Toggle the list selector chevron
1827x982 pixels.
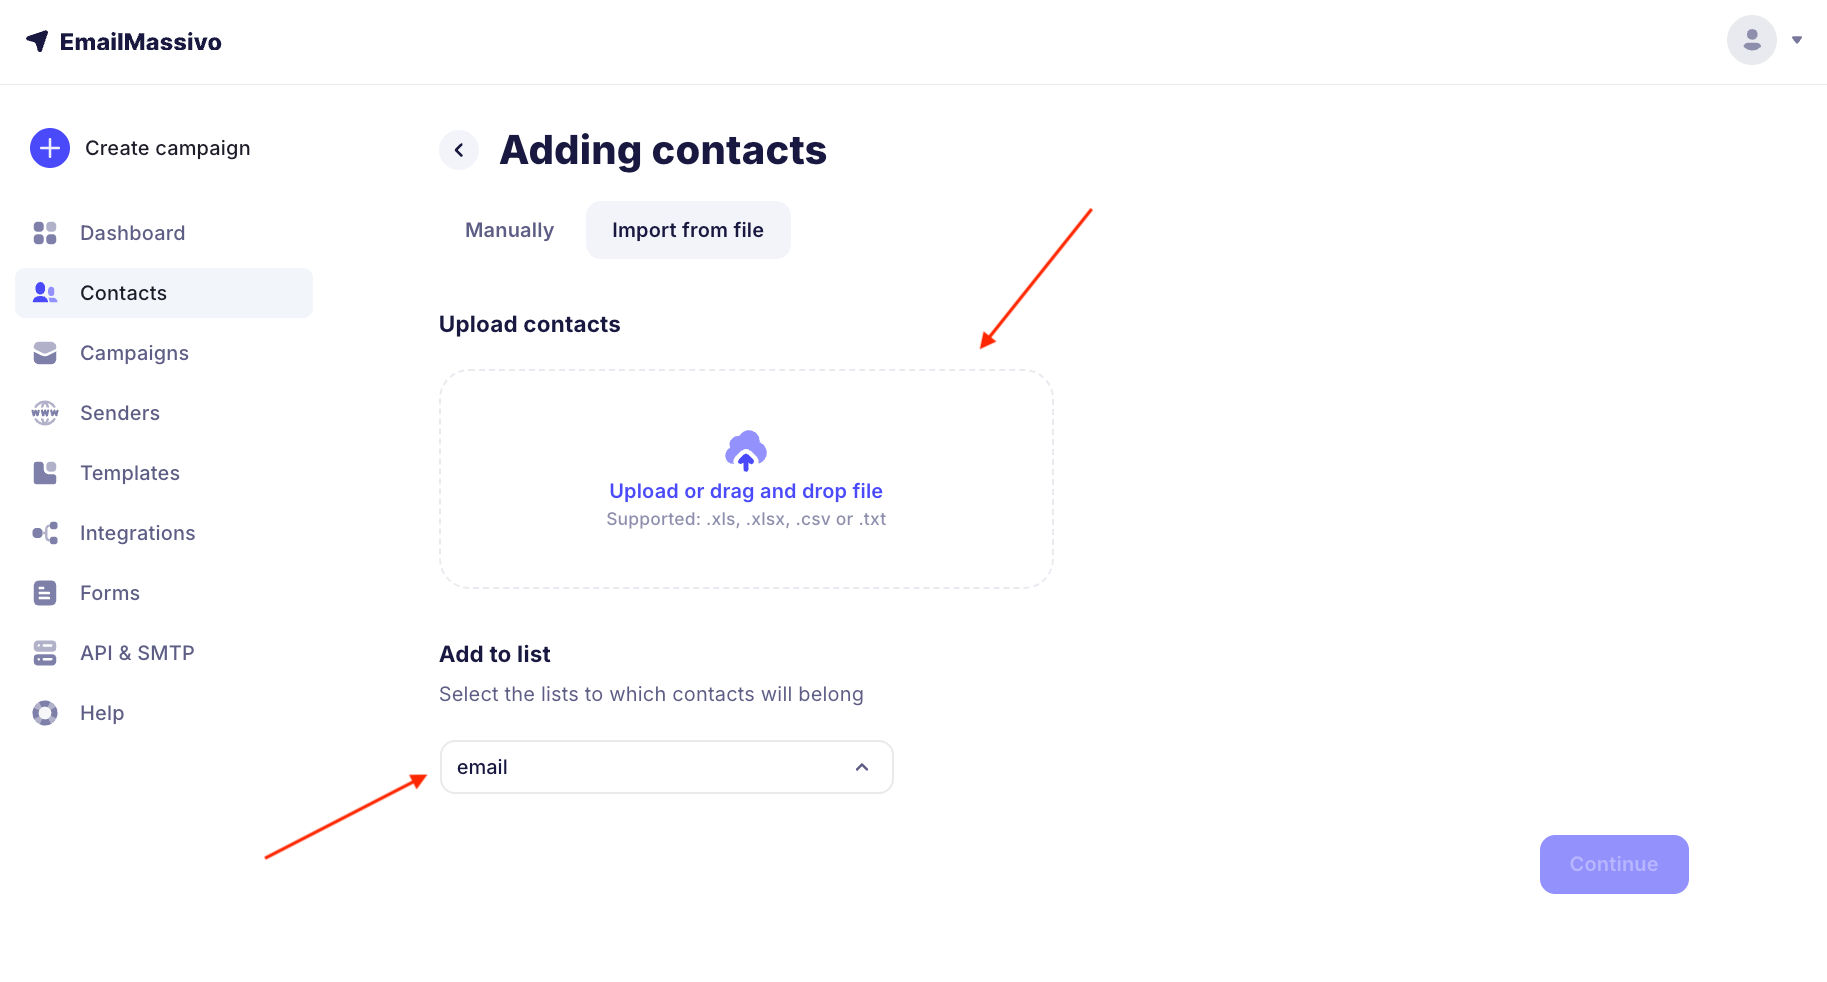click(x=862, y=767)
